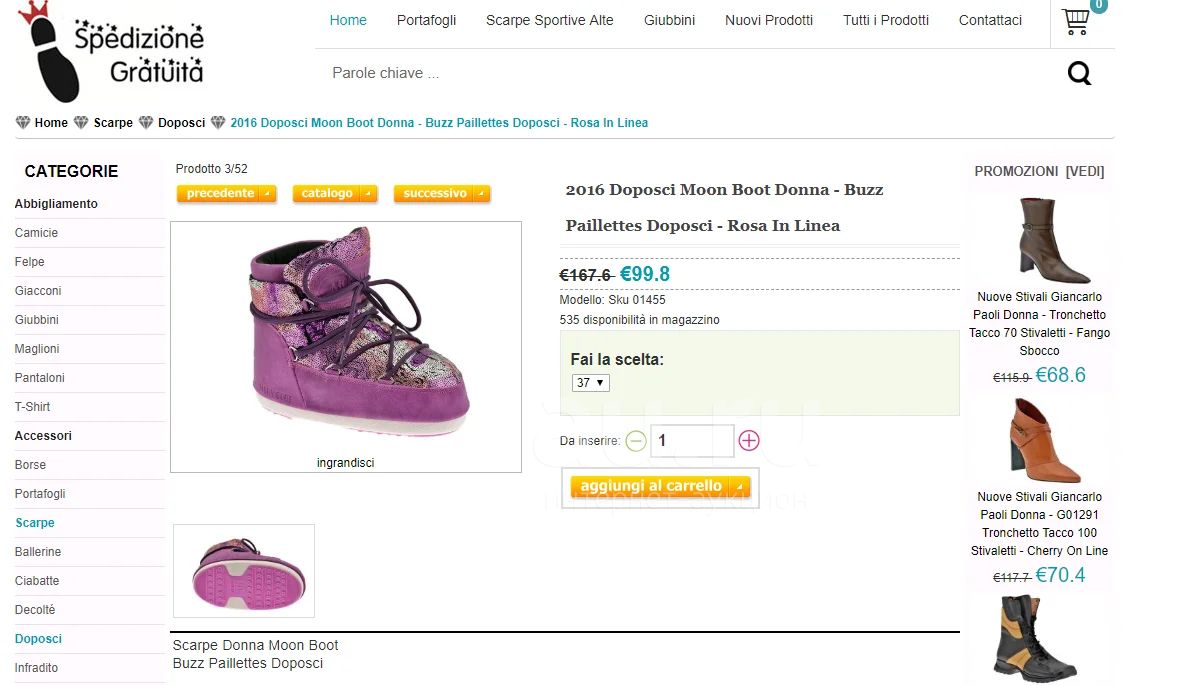Select Giubbini in the top navigation
1181x686 pixels.
click(x=669, y=20)
